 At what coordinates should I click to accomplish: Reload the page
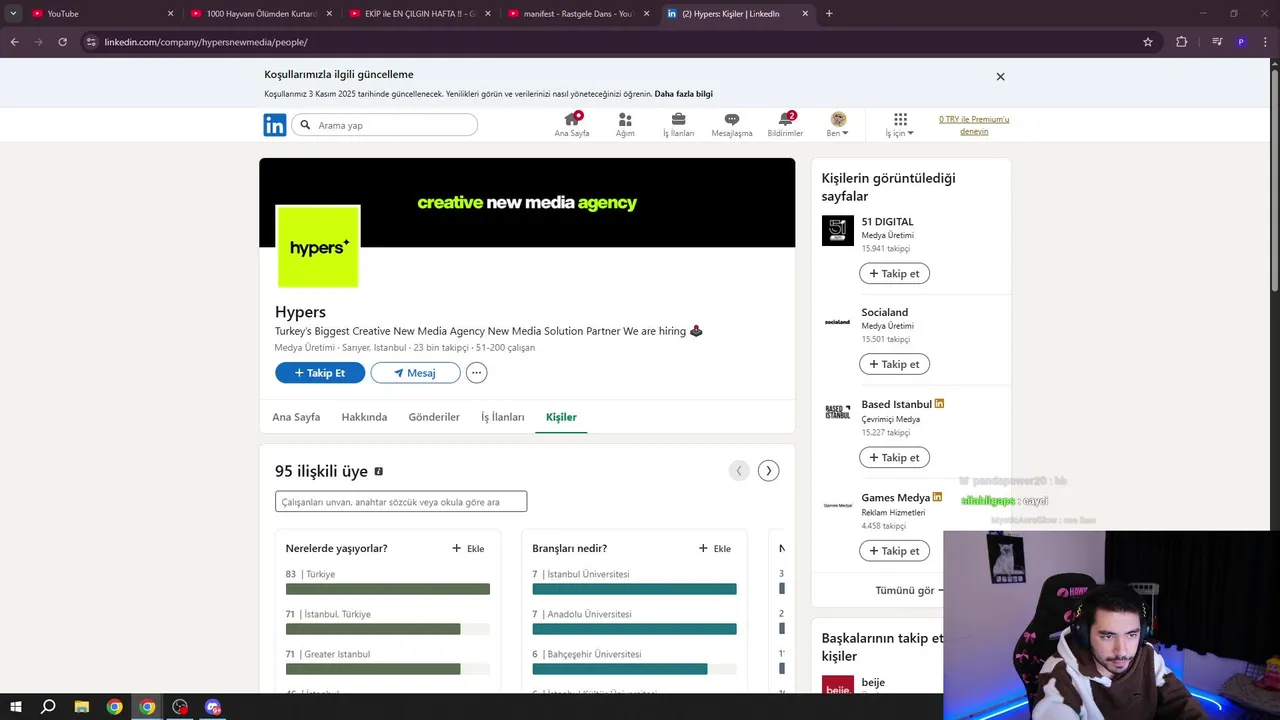(x=62, y=42)
